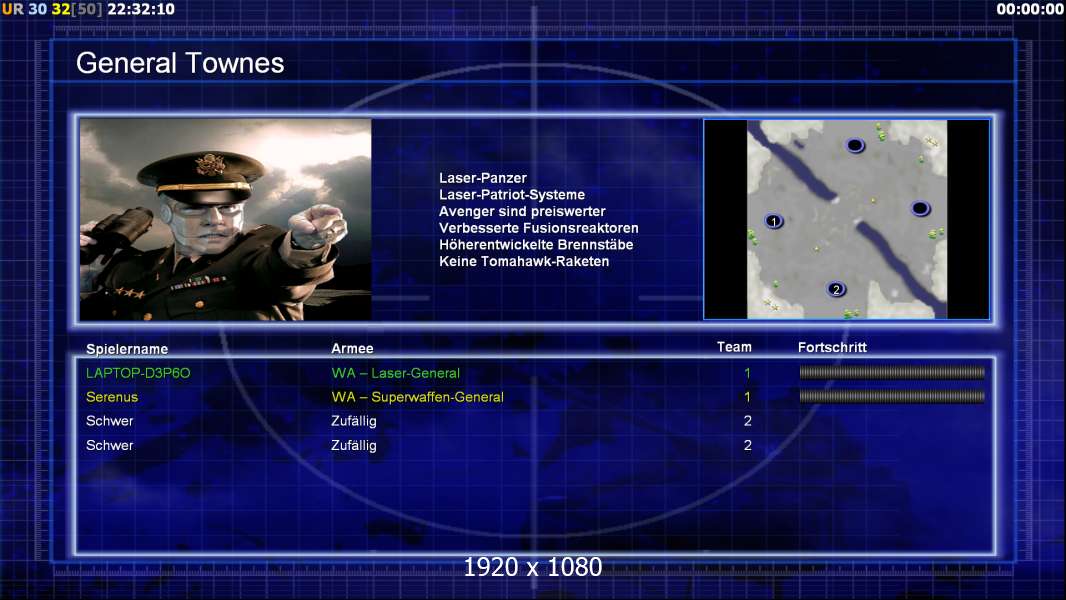Screen dimensions: 1066x600
Task: Select the Serenus player name
Action: 112,397
